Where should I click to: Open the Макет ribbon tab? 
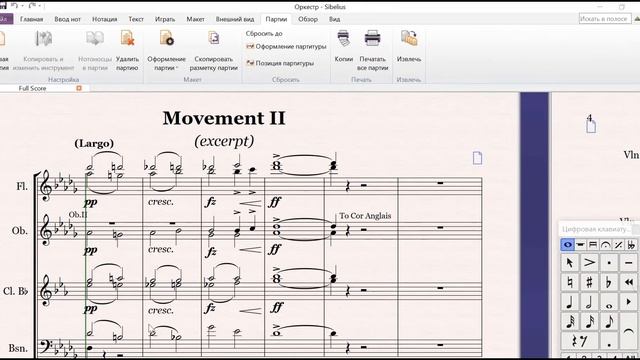pos(196,19)
